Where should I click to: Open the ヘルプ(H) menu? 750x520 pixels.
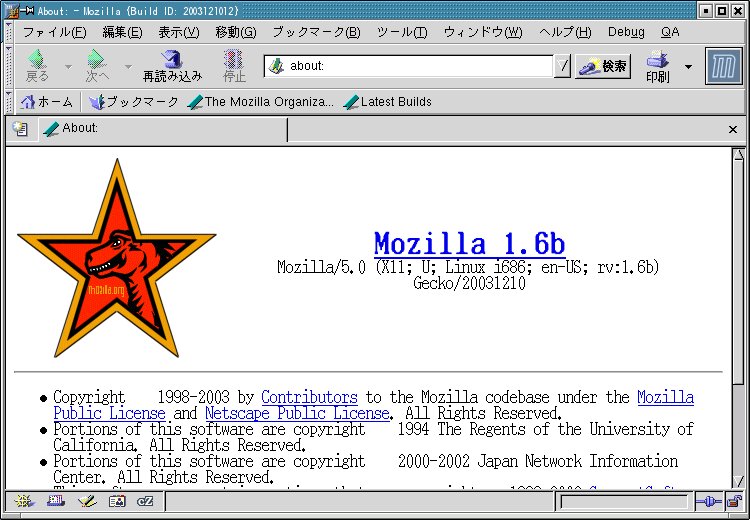point(565,33)
